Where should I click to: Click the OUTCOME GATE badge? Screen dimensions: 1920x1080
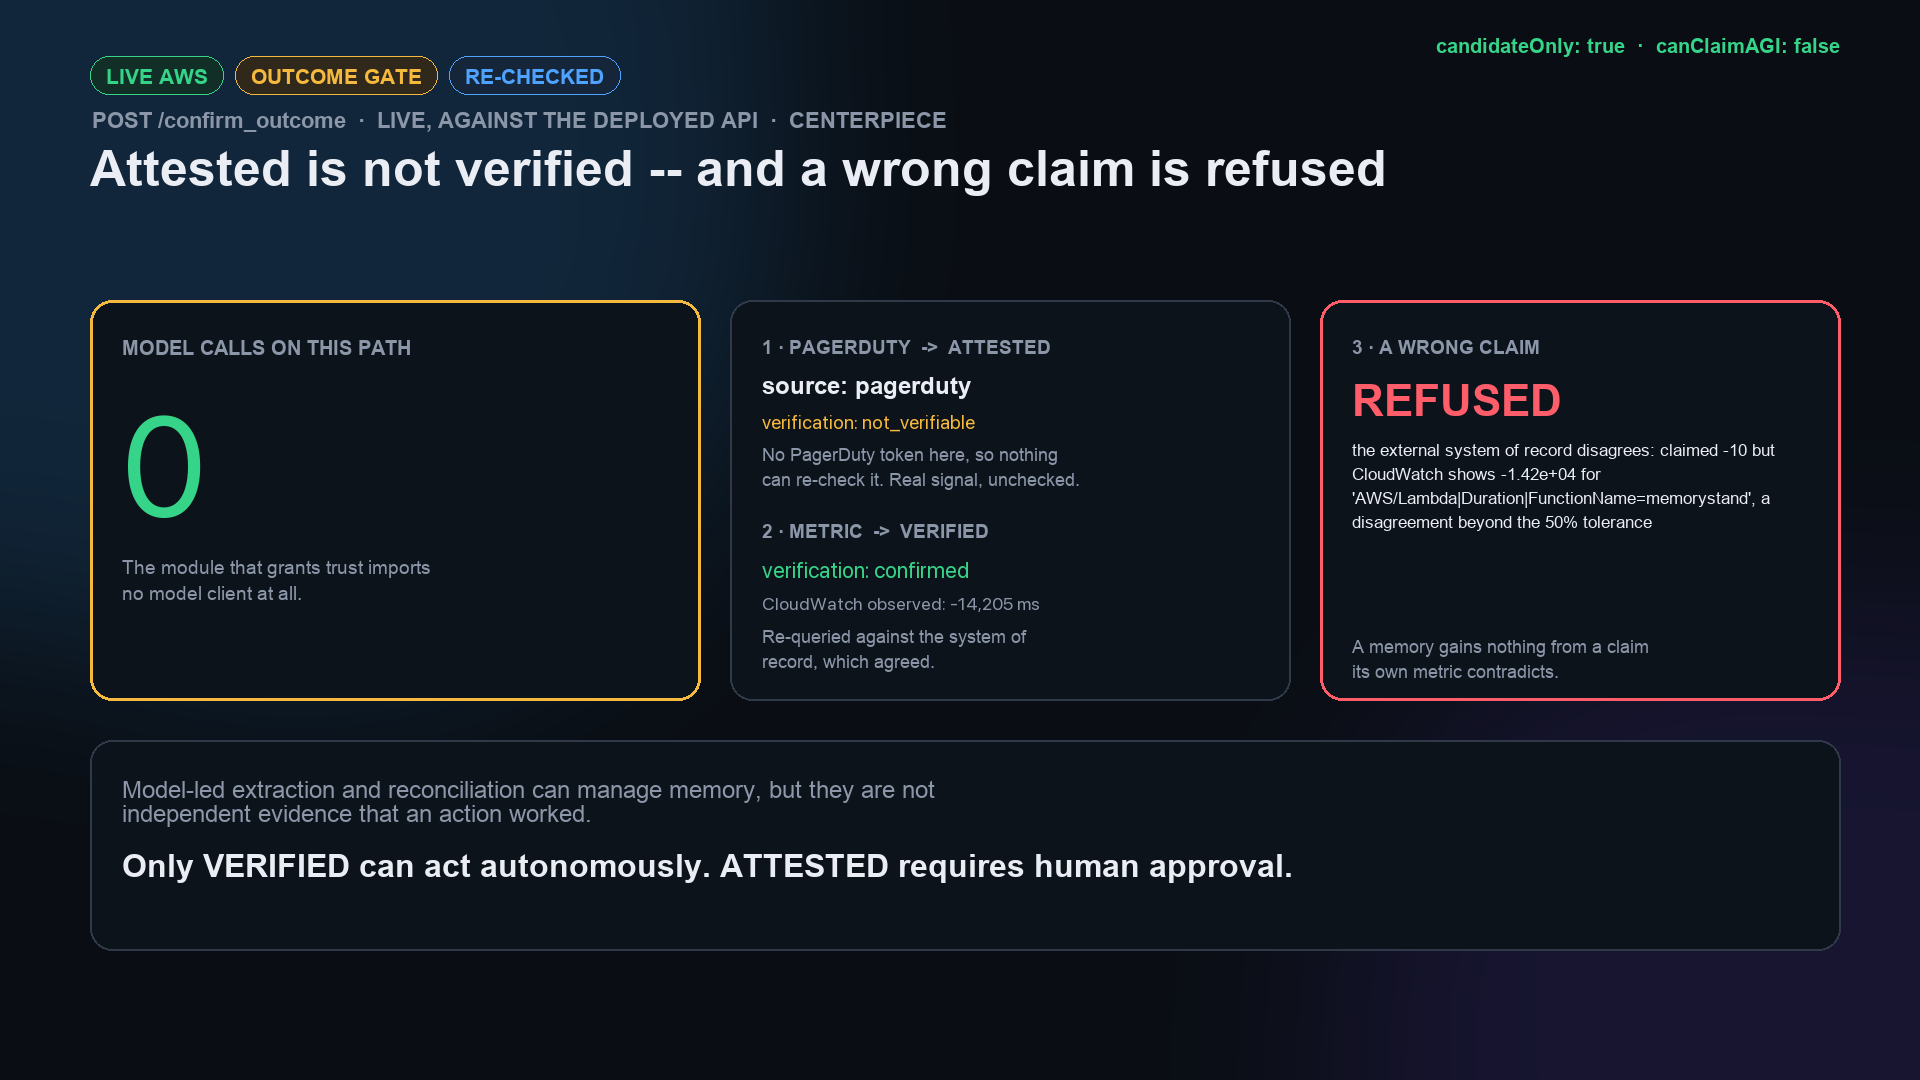(336, 76)
